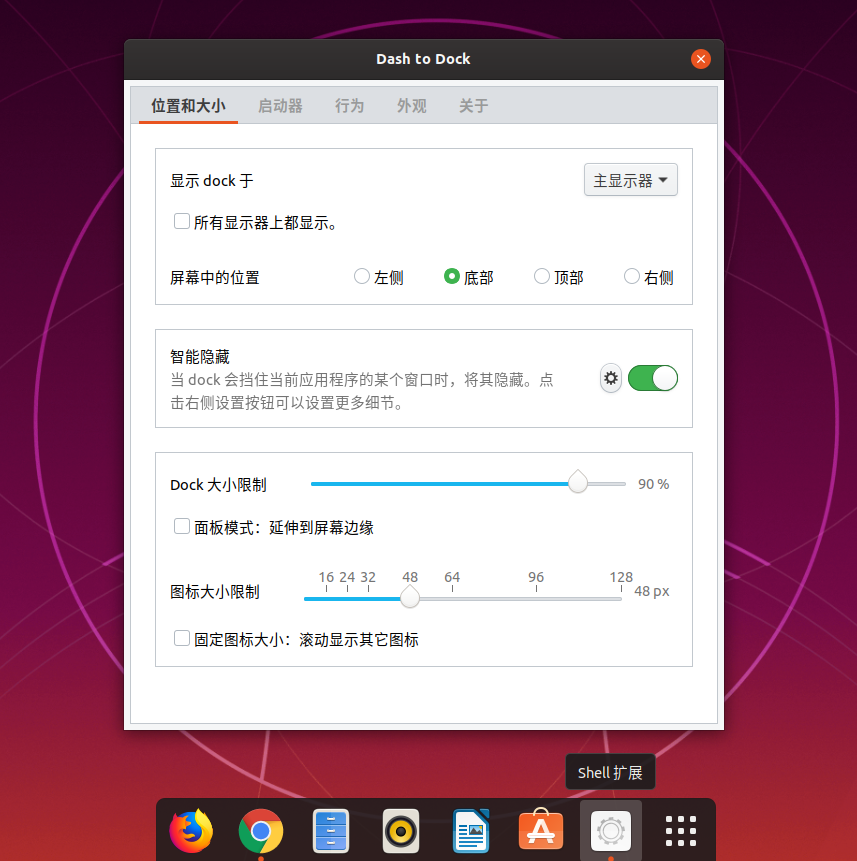Click the Shell extensions dock icon
857x861 pixels.
pyautogui.click(x=610, y=830)
